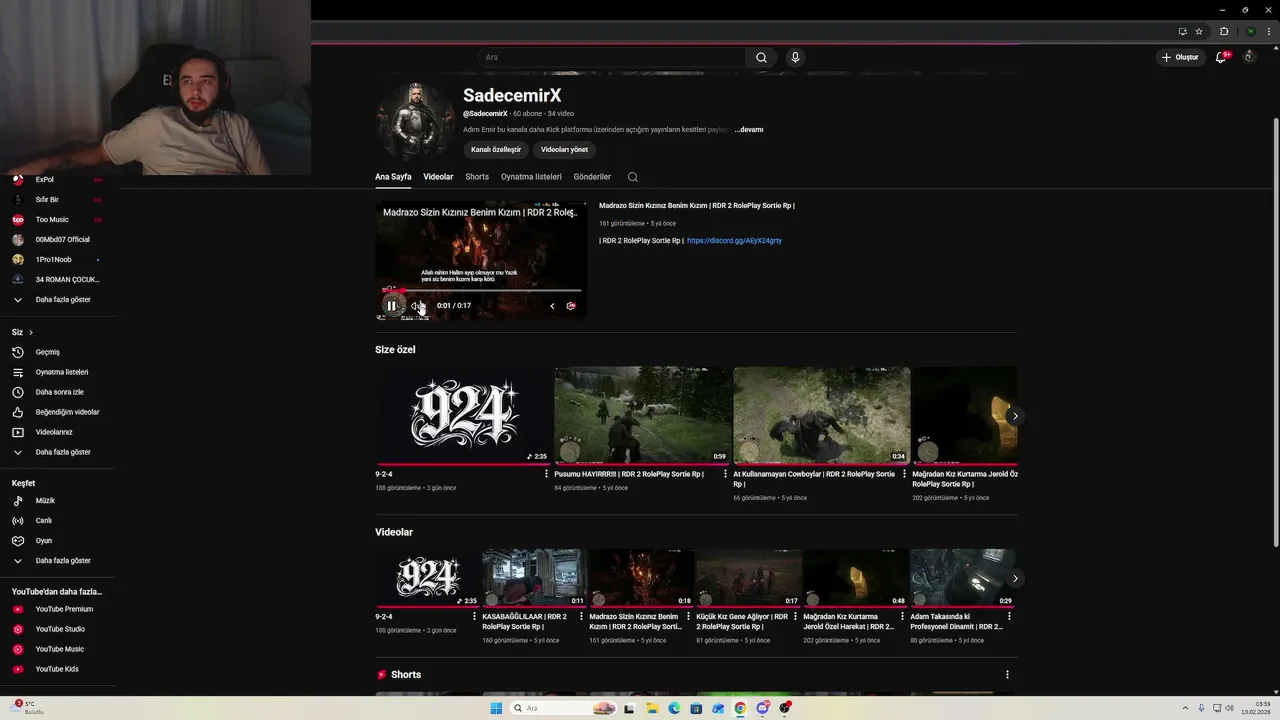Open YouTube Studio sidebar link

pyautogui.click(x=58, y=629)
